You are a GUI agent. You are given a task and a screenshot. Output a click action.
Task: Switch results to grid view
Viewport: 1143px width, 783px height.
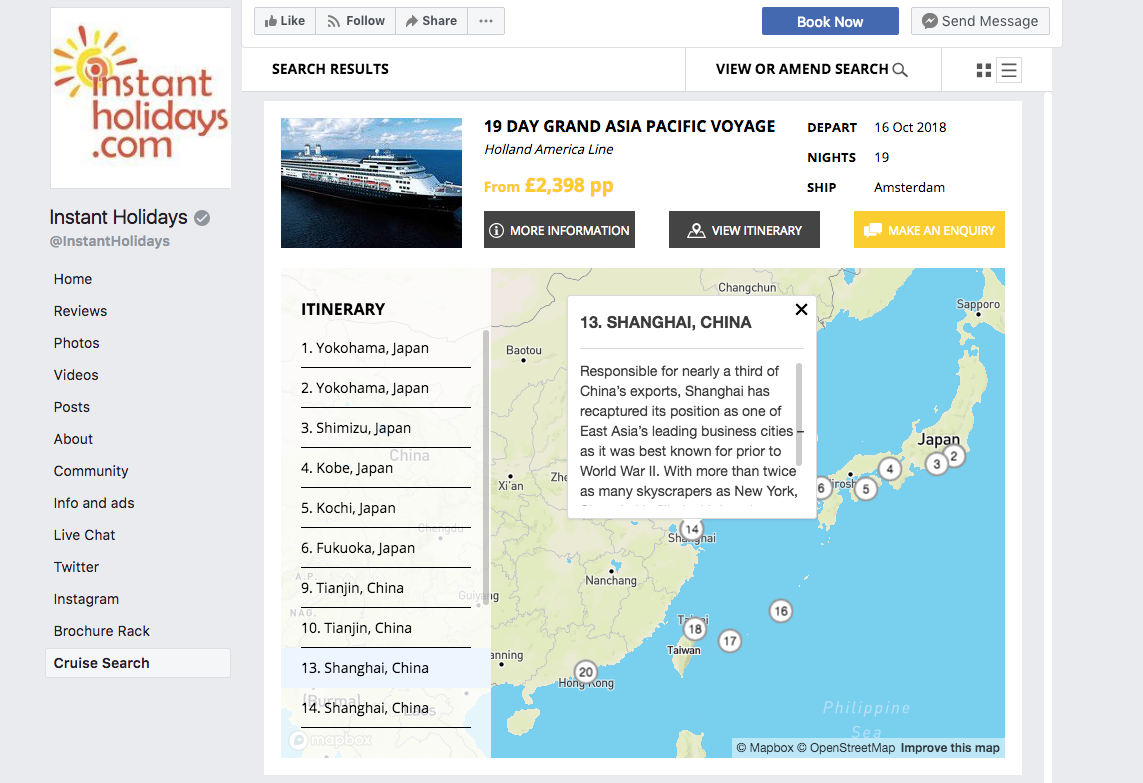[x=984, y=70]
